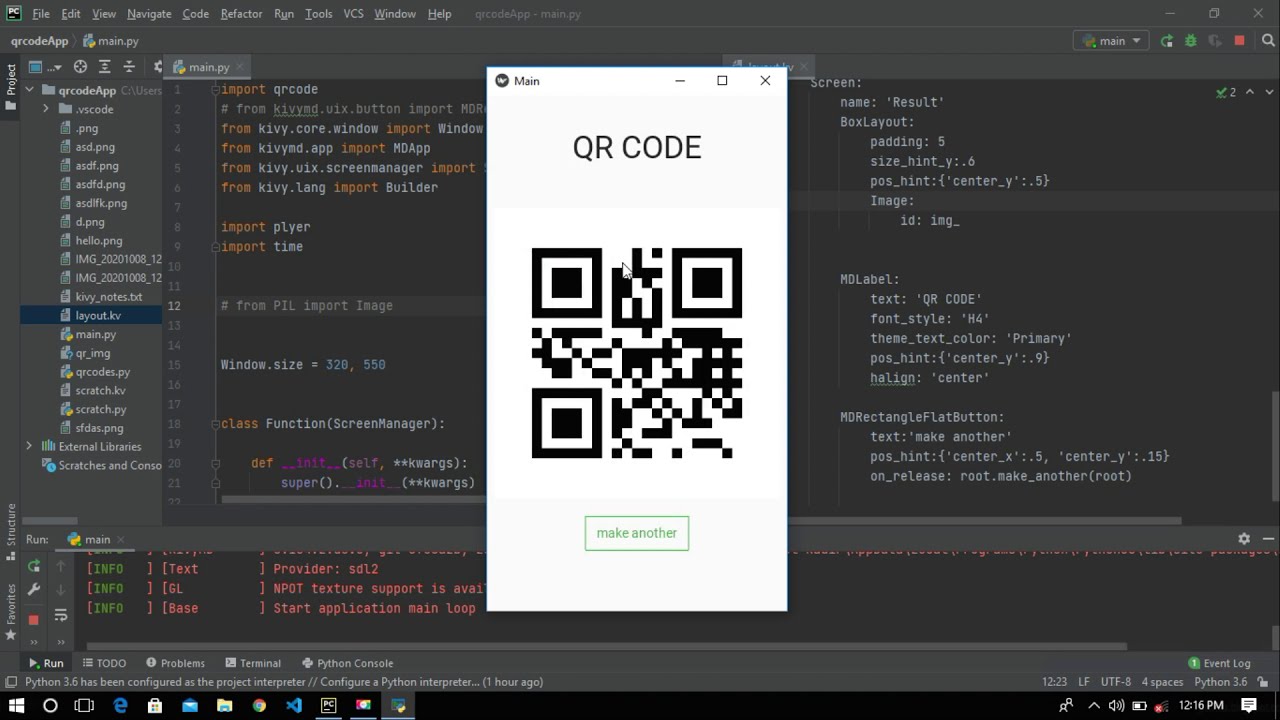Expand All in Project panel
The height and width of the screenshot is (720, 1280).
tap(105, 67)
